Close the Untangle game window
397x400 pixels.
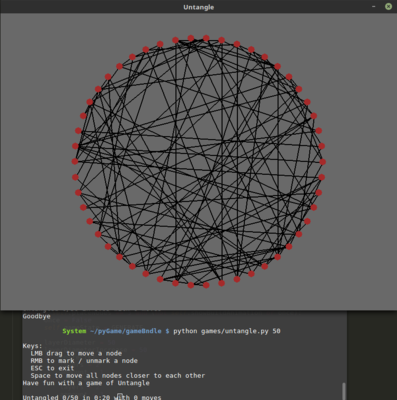(388, 7)
